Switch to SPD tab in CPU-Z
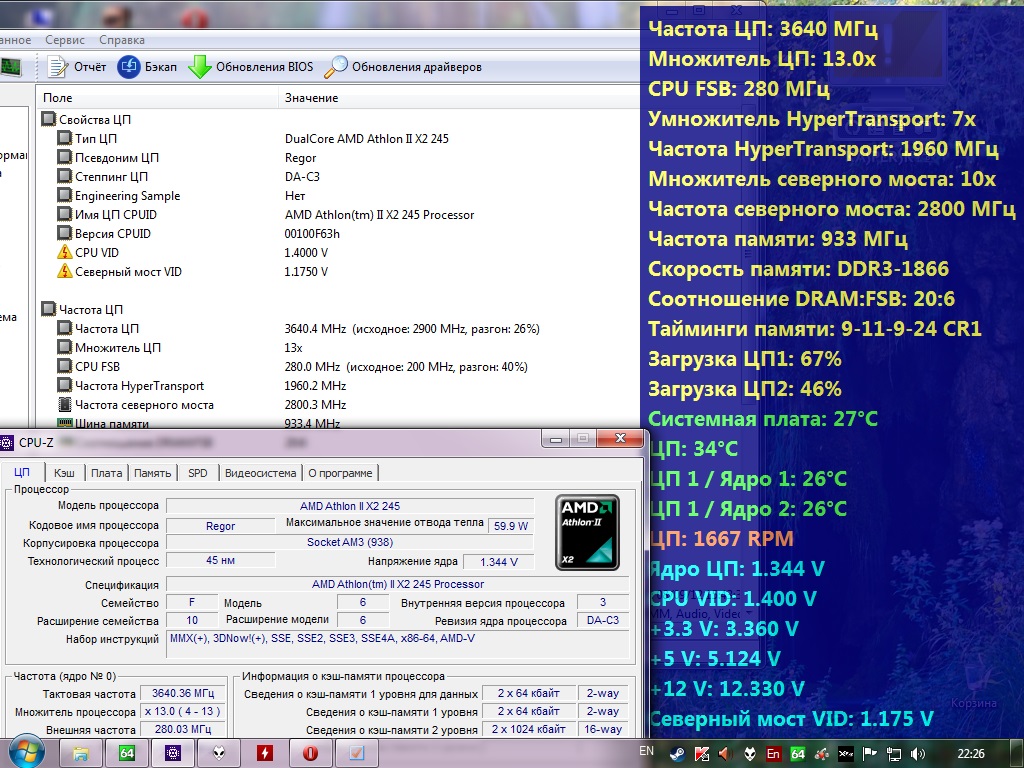 click(198, 473)
